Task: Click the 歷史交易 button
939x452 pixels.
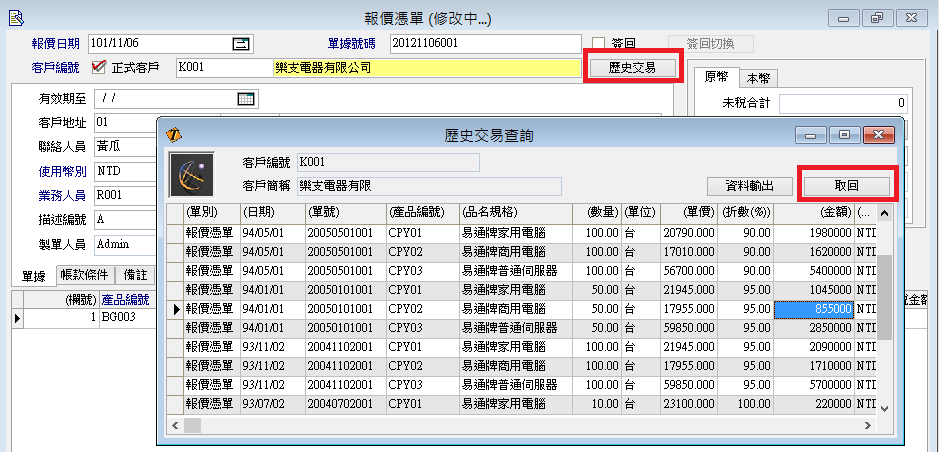Action: (x=631, y=68)
